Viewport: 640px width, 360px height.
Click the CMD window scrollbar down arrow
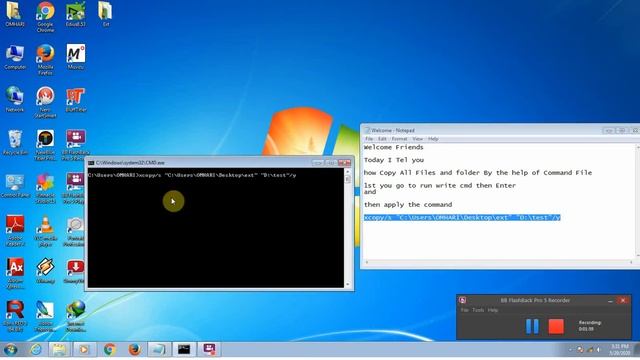click(348, 284)
